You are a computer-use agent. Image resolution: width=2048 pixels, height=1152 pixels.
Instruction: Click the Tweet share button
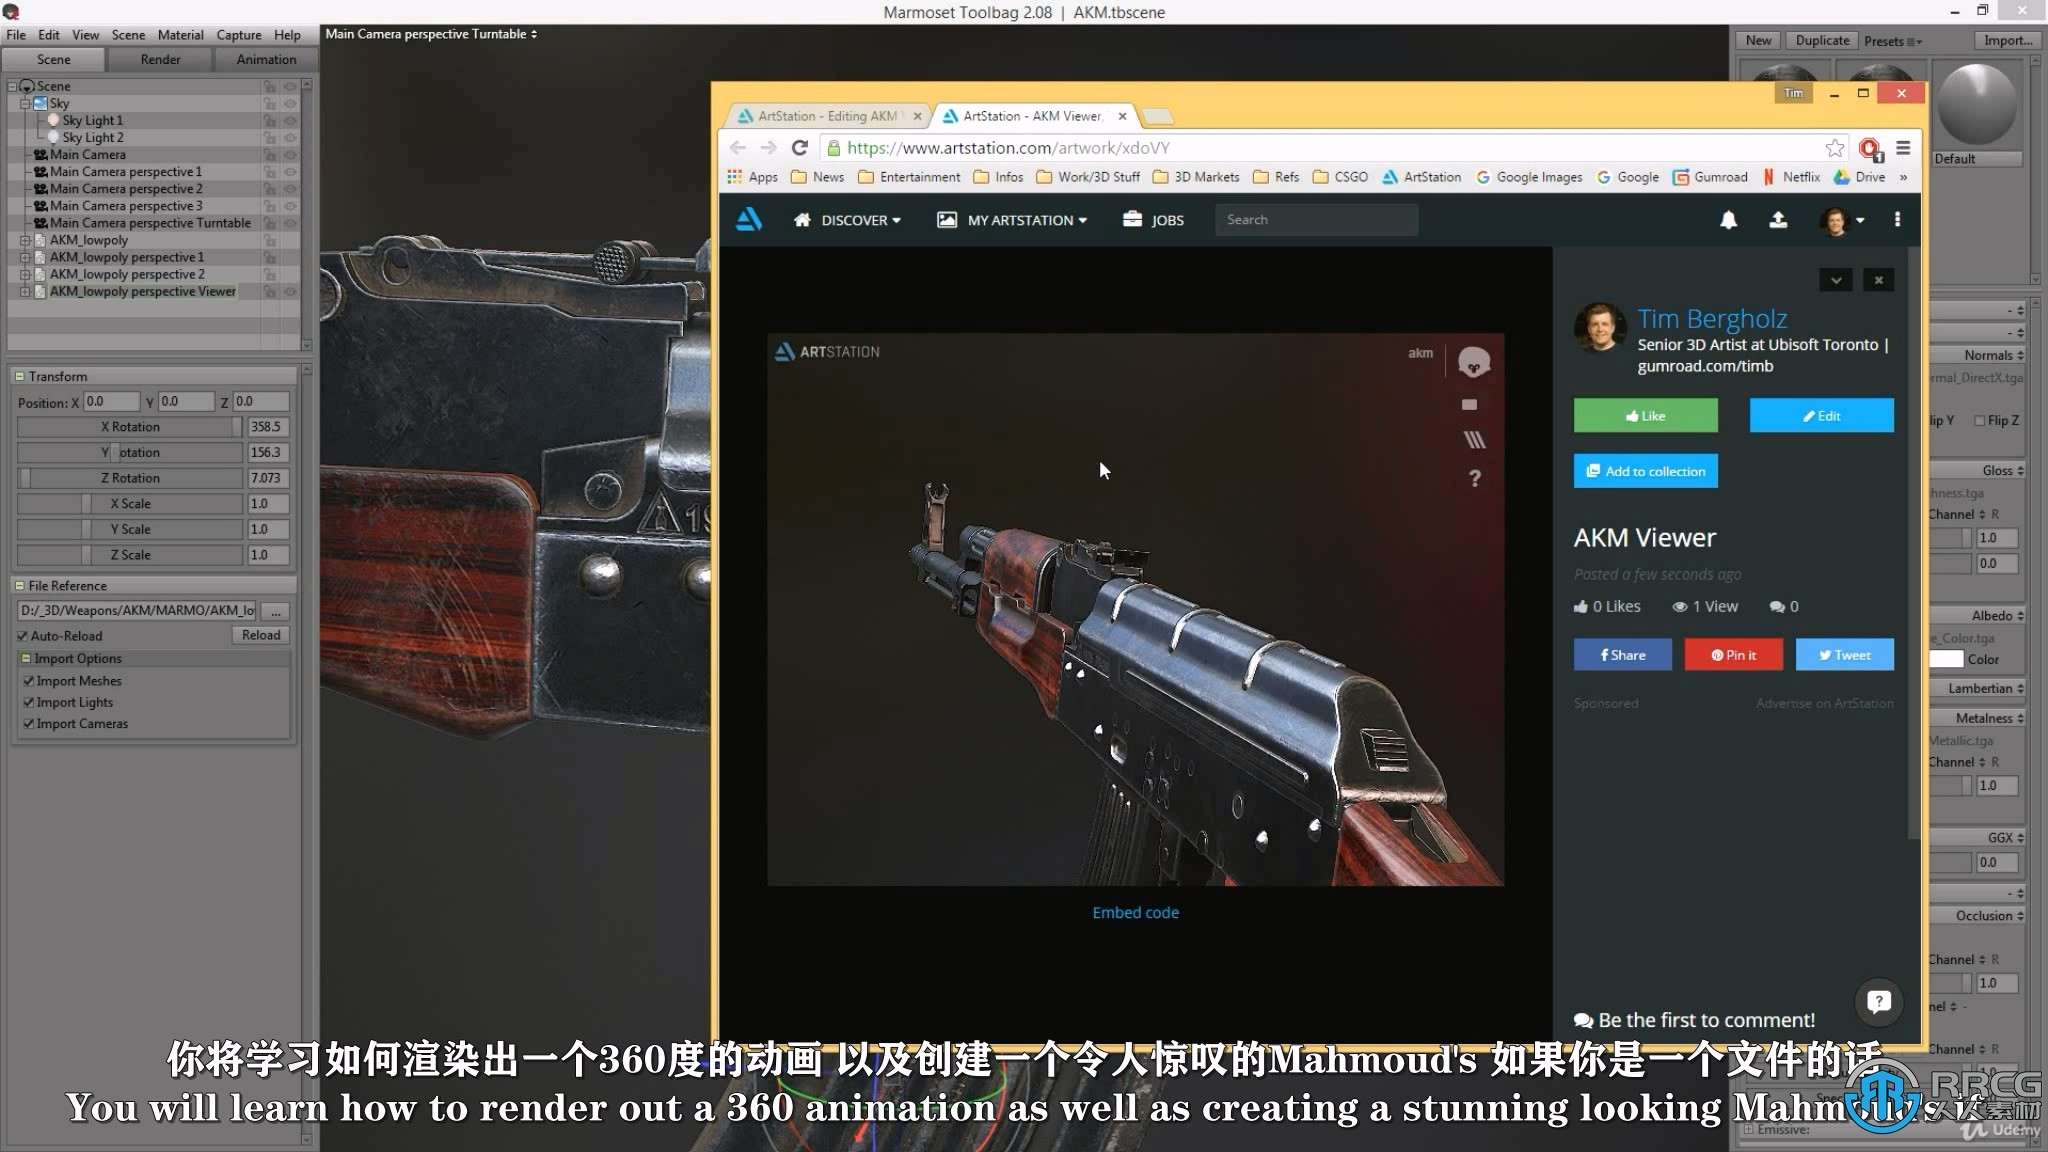1844,655
